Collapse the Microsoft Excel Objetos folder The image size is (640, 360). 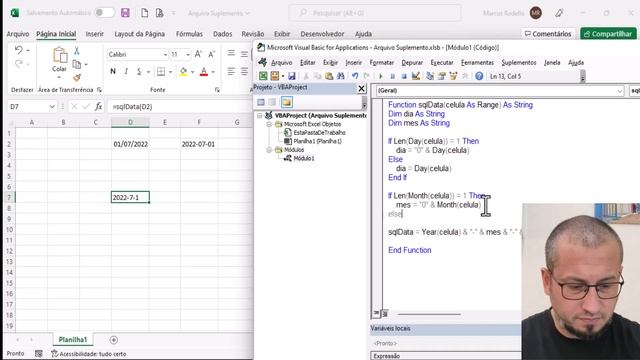(269, 124)
